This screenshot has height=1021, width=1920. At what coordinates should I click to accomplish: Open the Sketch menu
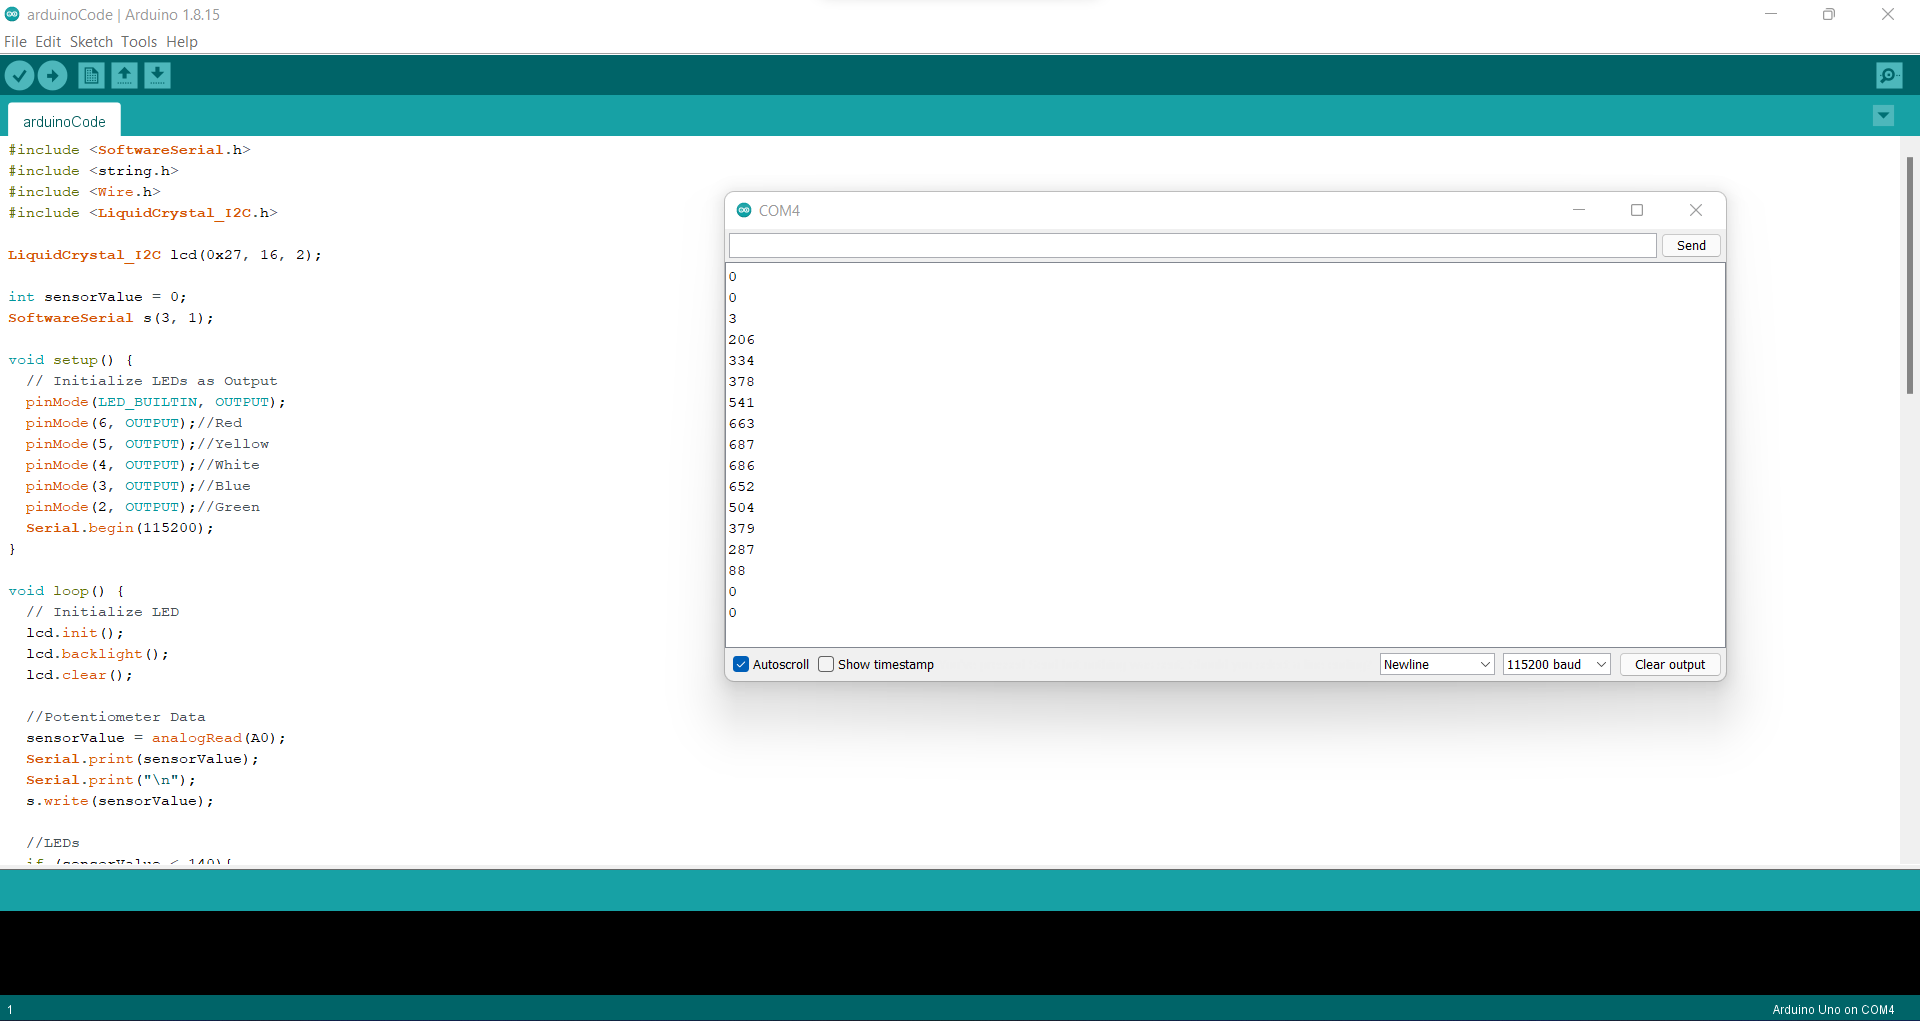pos(91,42)
